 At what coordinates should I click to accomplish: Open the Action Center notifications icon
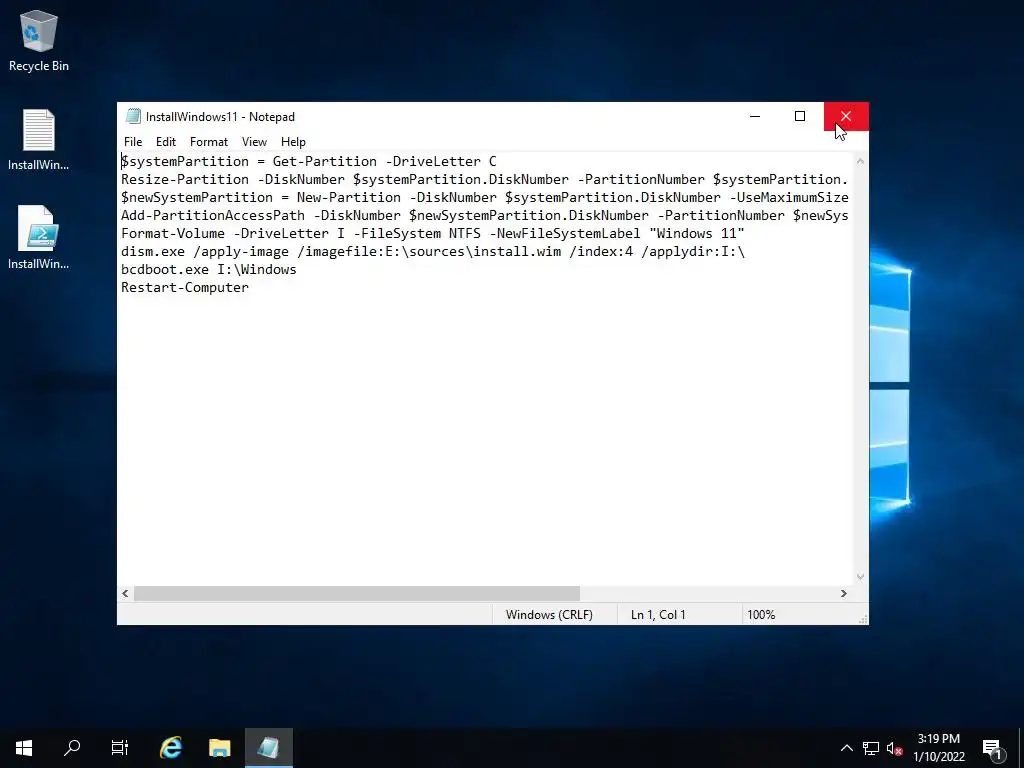[993, 748]
